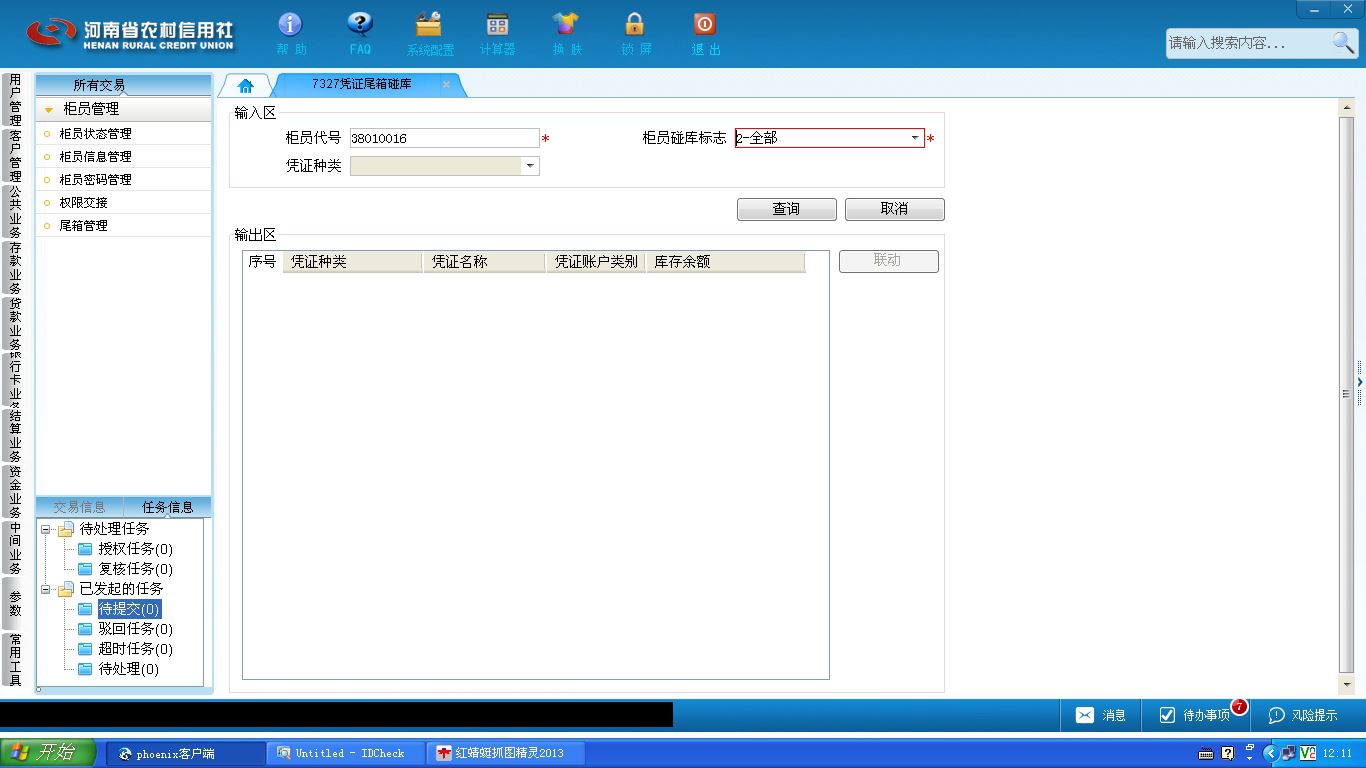Open 待办事项 checklist icon
The image size is (1366, 768).
[1167, 715]
